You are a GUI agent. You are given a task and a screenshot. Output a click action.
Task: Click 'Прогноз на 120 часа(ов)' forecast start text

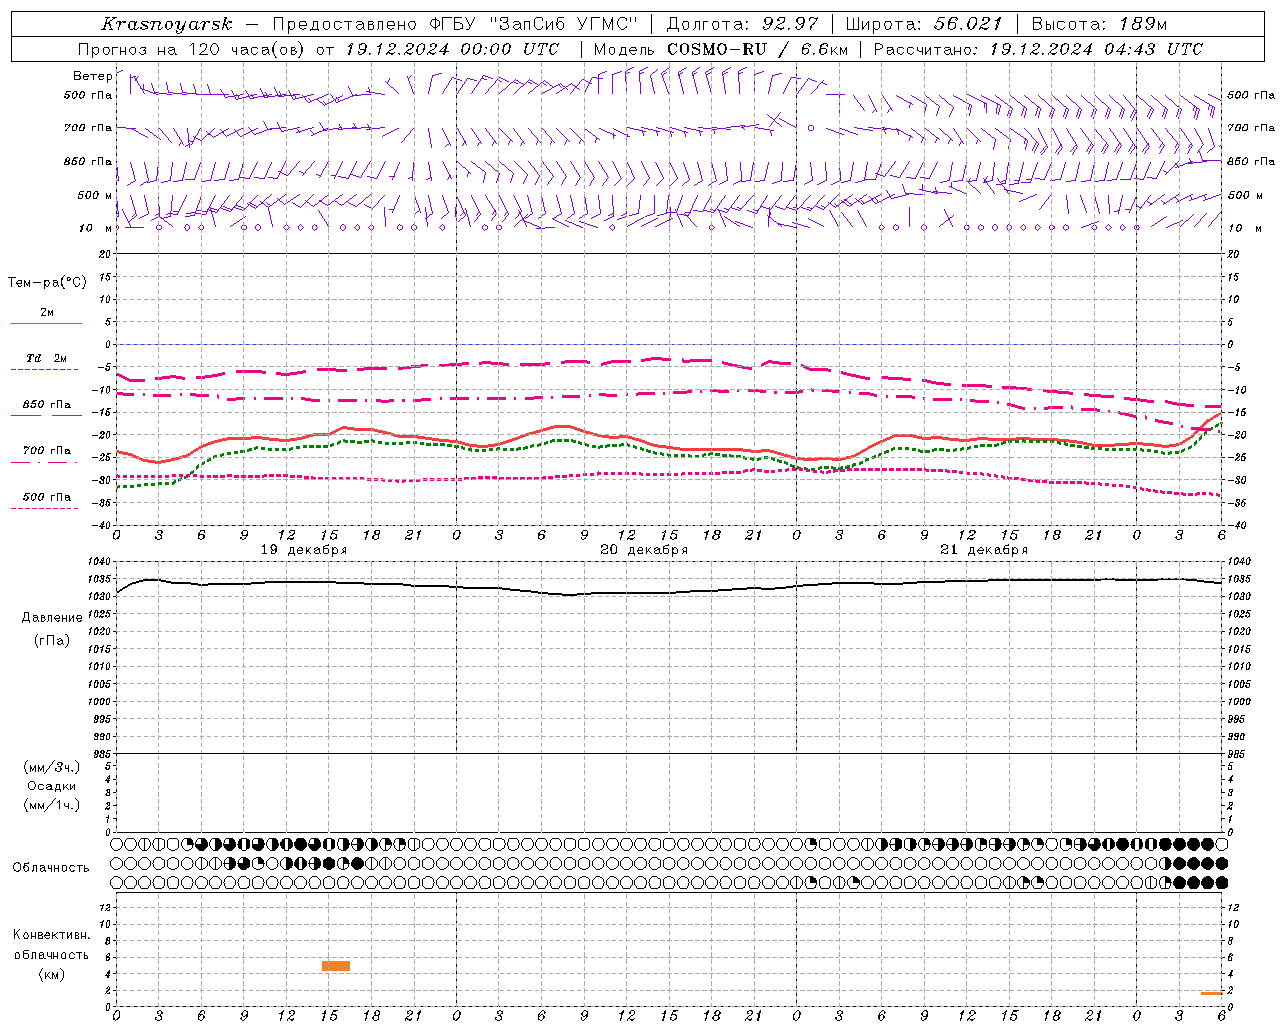click(x=192, y=49)
